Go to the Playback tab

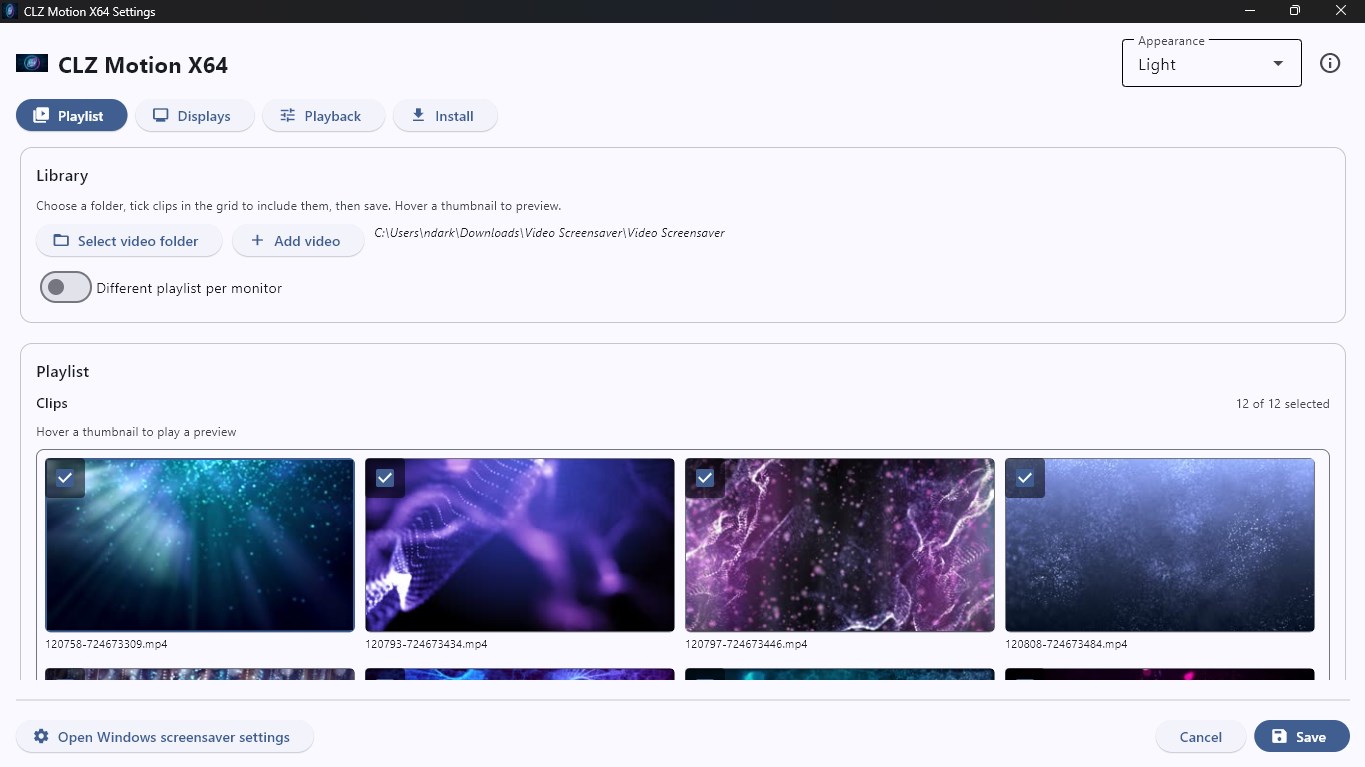tap(323, 116)
